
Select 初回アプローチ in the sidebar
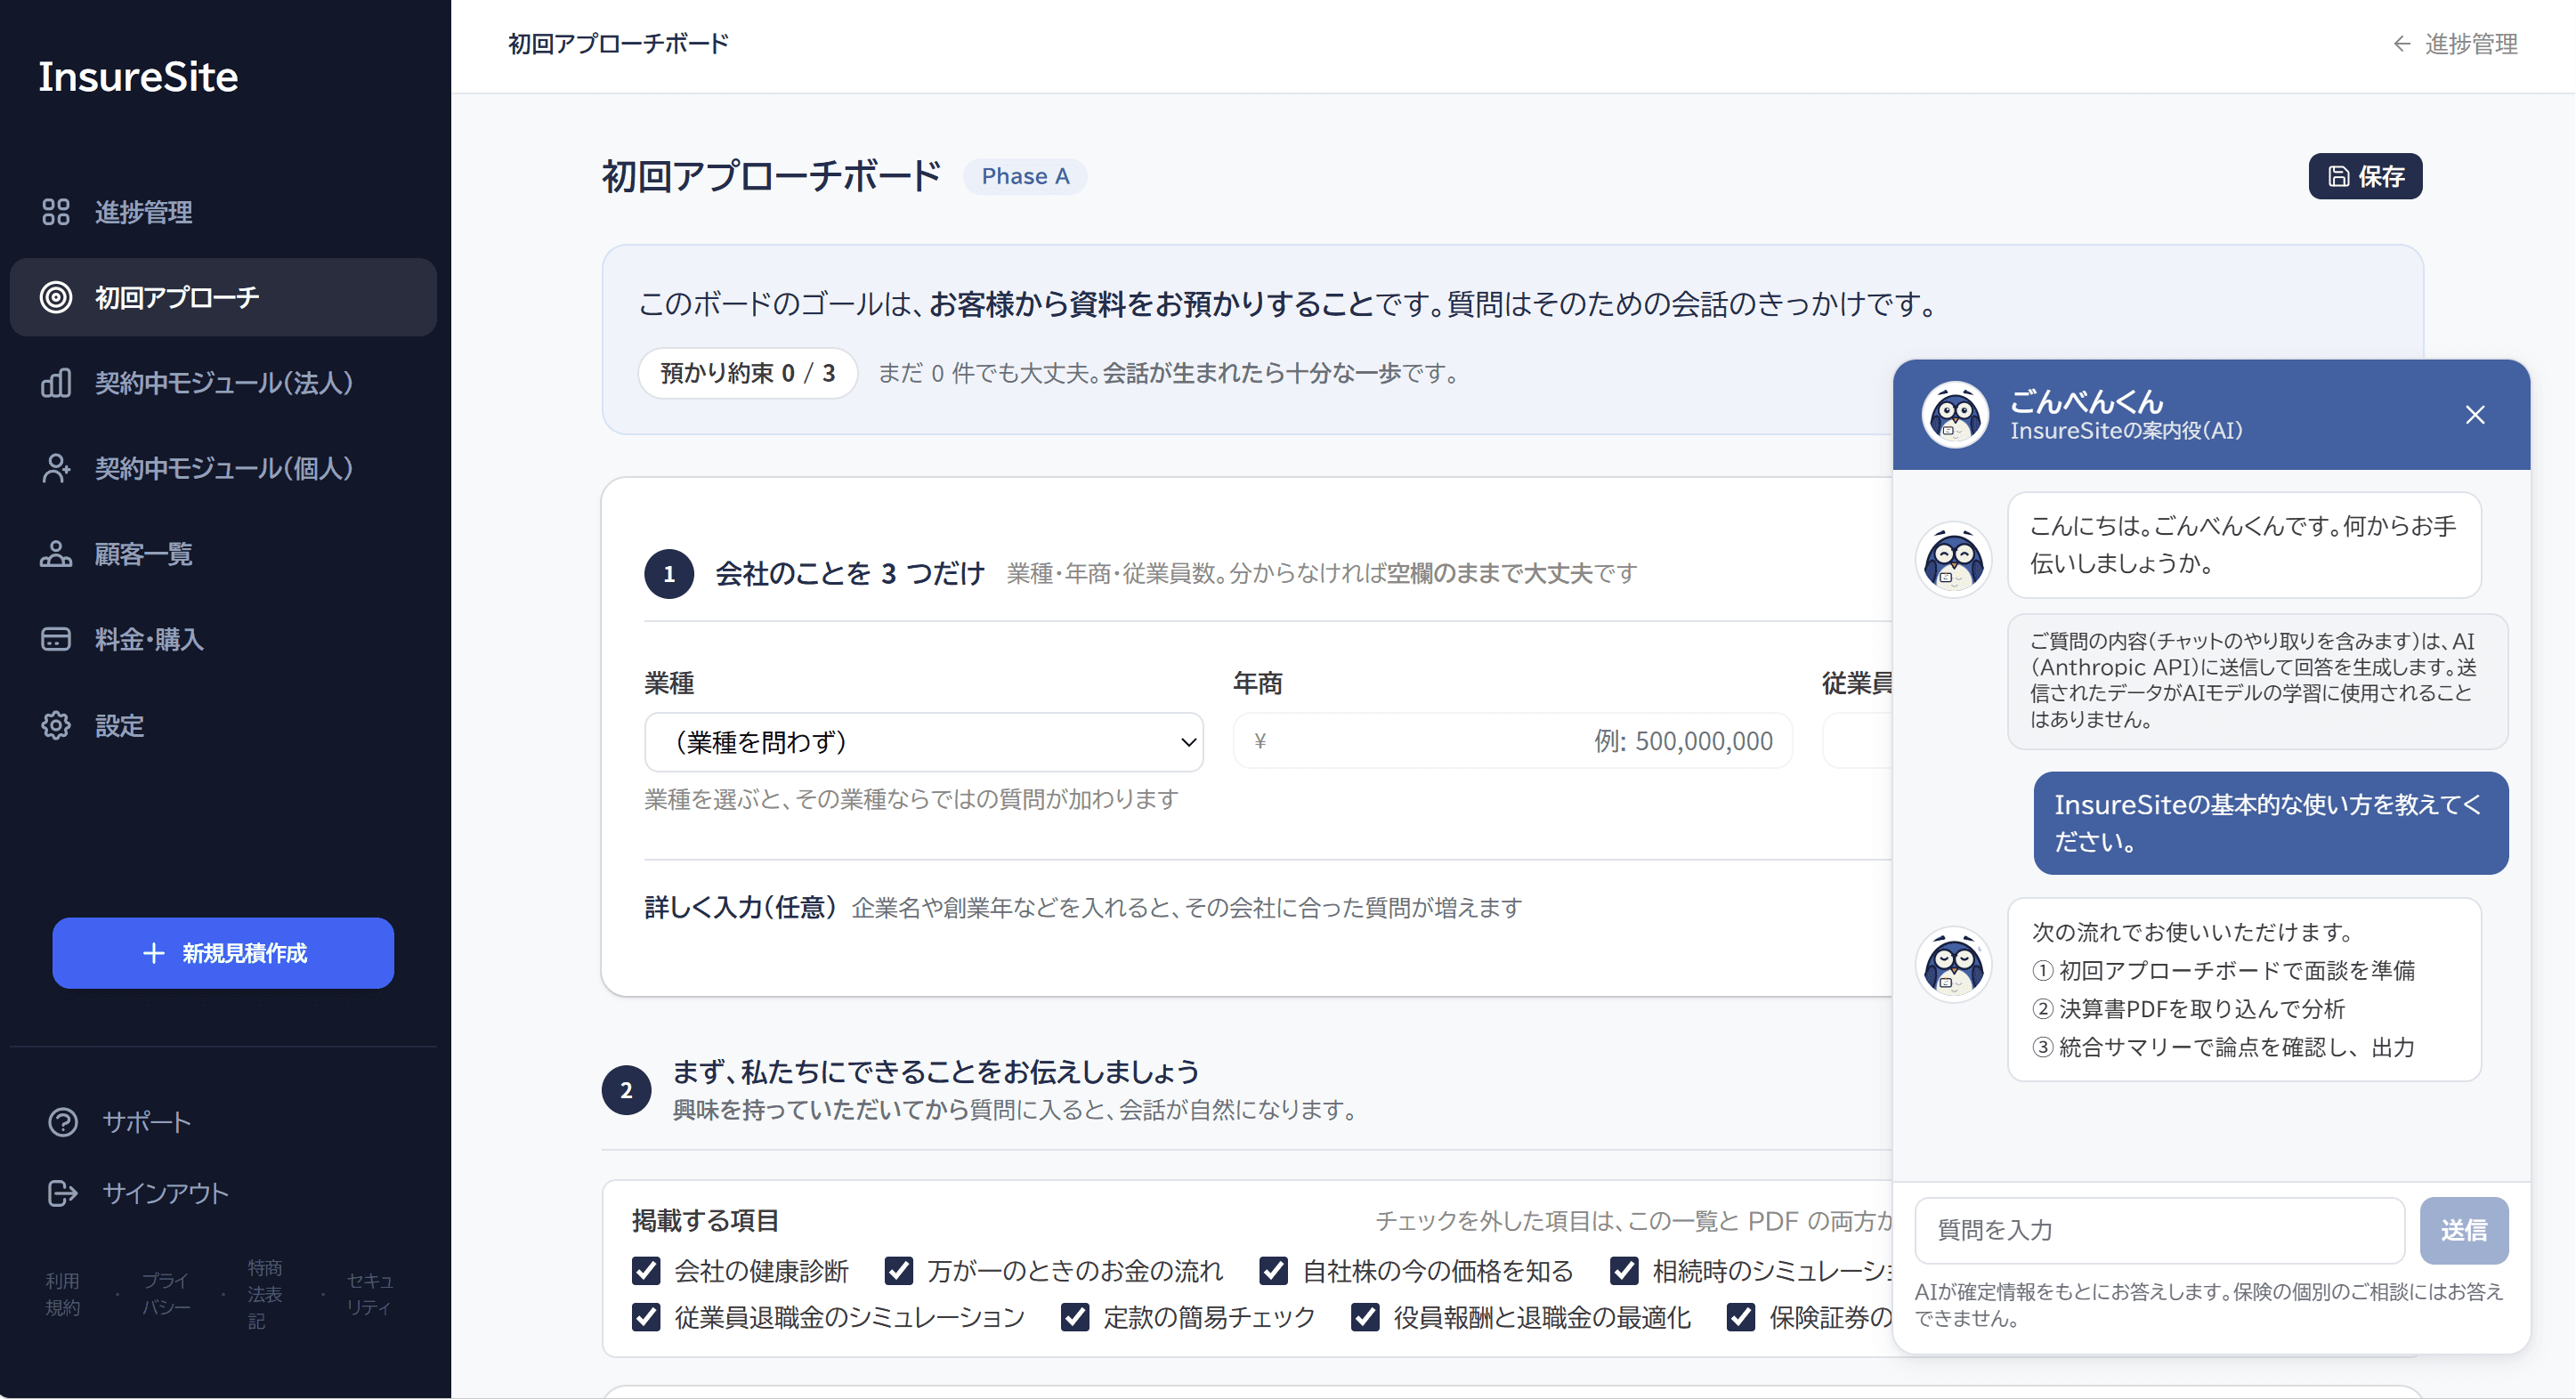point(223,297)
